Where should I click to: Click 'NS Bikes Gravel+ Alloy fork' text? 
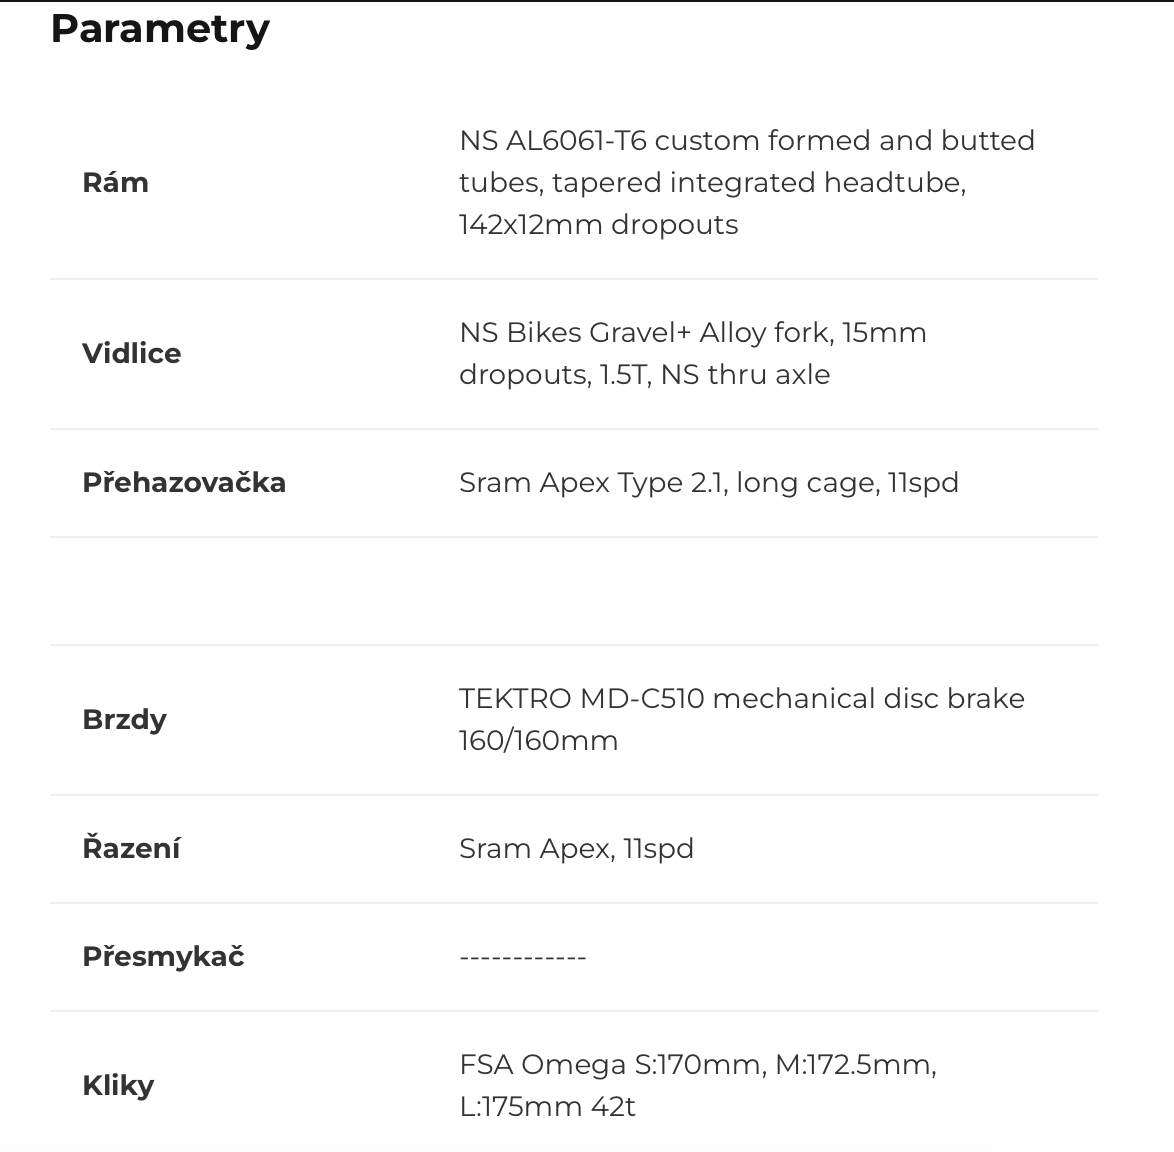(646, 333)
